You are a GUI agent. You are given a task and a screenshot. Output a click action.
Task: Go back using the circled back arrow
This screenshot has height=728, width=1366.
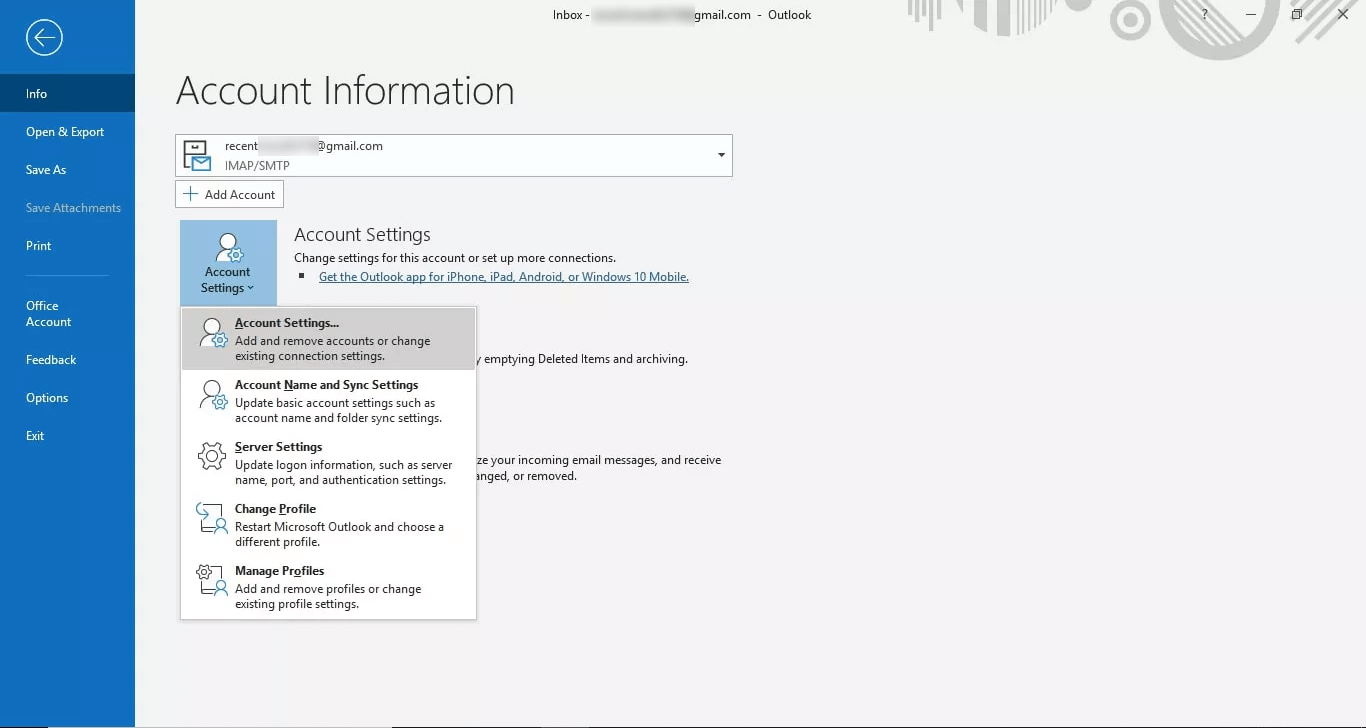(x=44, y=38)
